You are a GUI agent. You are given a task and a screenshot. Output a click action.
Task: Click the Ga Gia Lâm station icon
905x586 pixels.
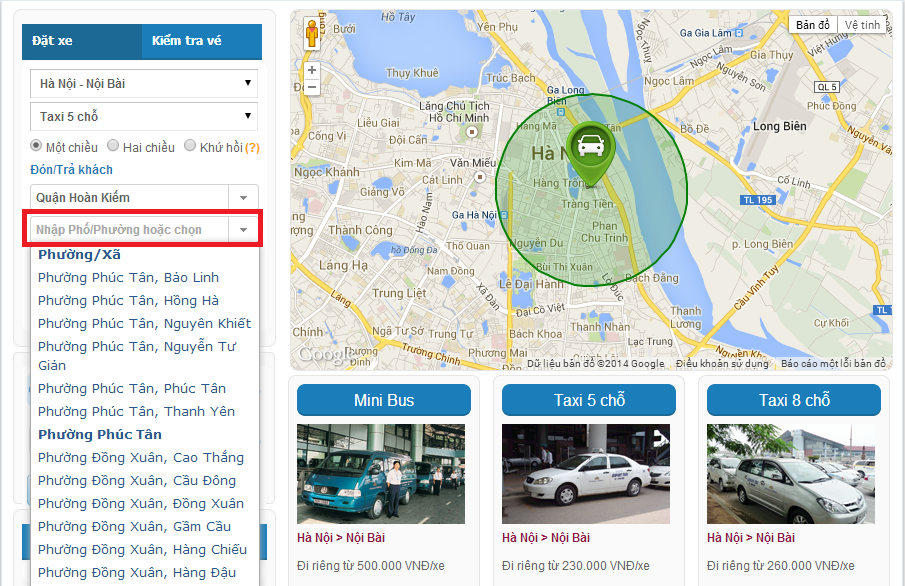(739, 33)
